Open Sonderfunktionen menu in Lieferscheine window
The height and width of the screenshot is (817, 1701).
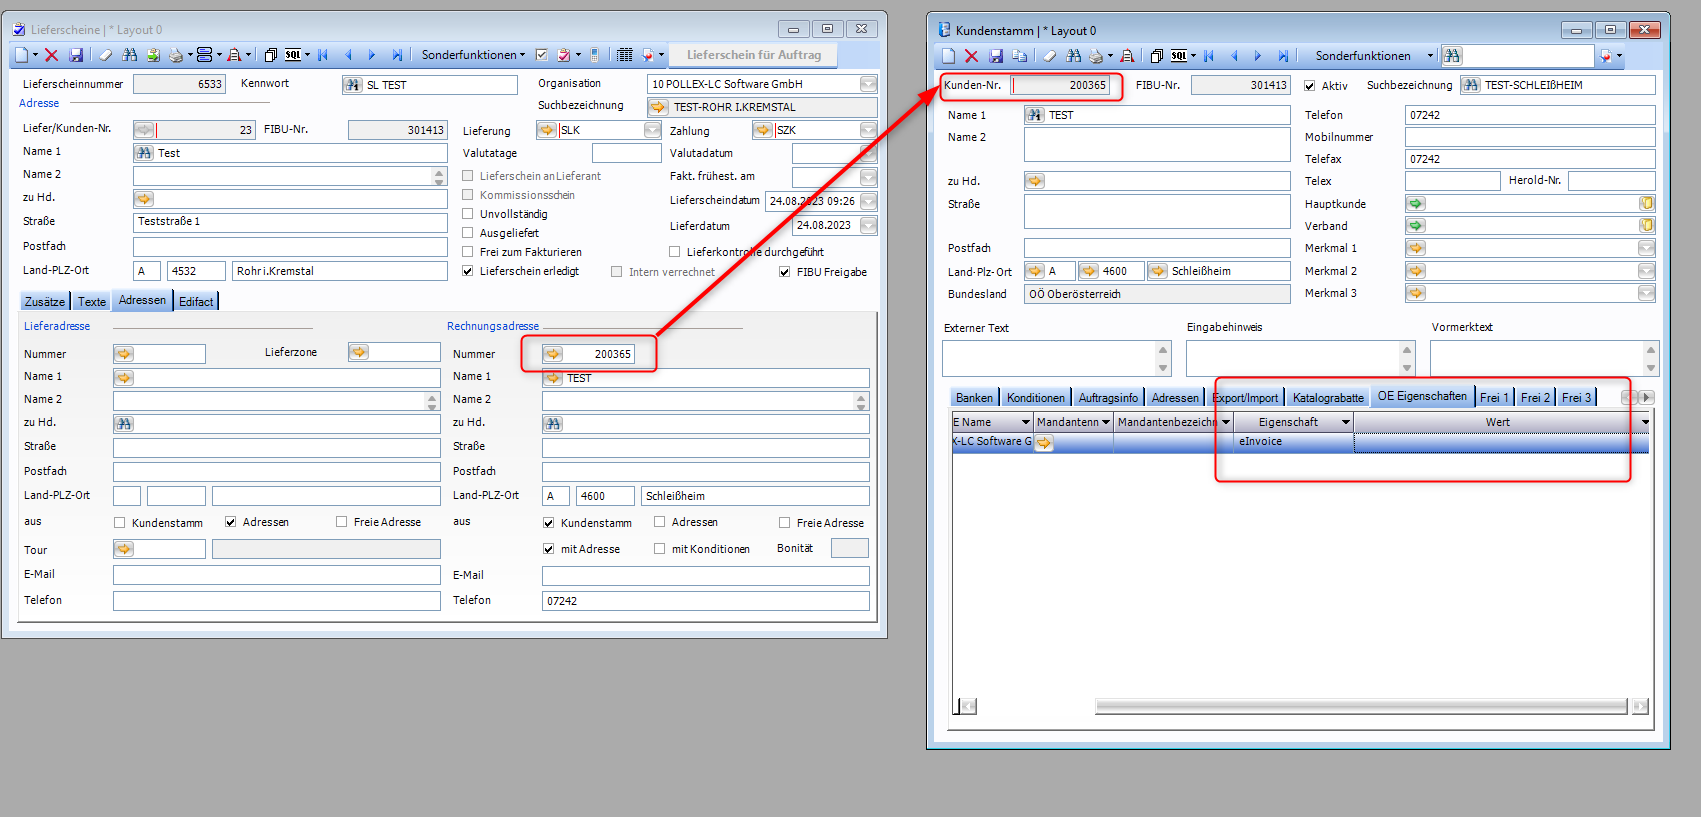coord(472,55)
